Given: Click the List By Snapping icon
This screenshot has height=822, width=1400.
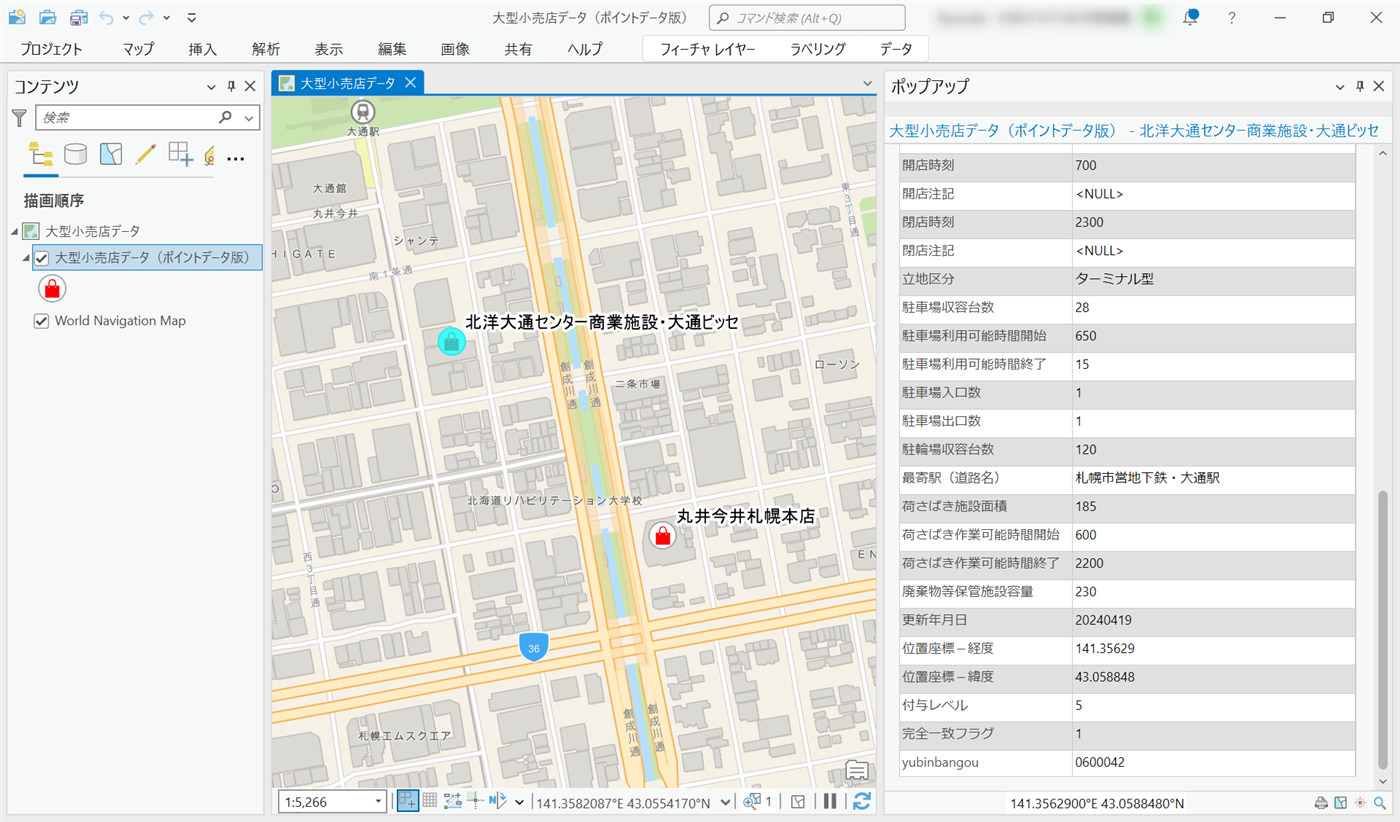Looking at the screenshot, I should coord(180,154).
